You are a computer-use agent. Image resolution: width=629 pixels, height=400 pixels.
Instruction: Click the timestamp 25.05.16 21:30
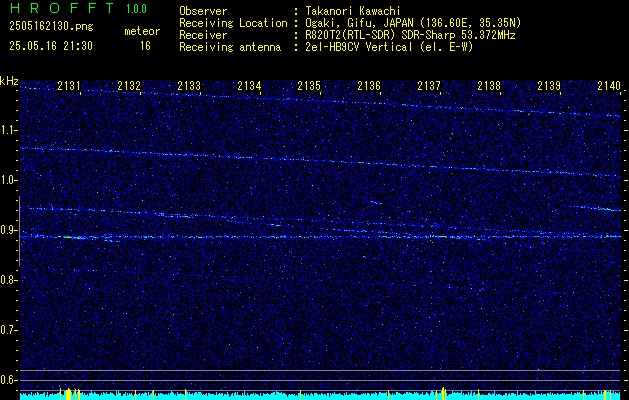click(51, 46)
